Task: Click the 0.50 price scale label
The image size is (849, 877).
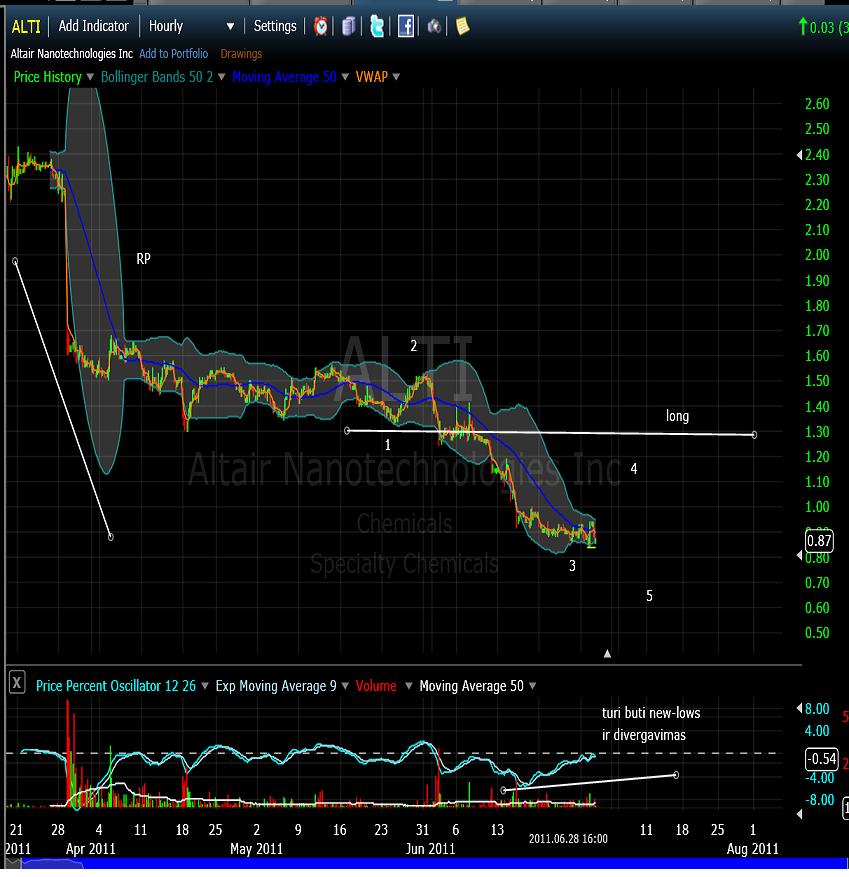Action: [817, 633]
